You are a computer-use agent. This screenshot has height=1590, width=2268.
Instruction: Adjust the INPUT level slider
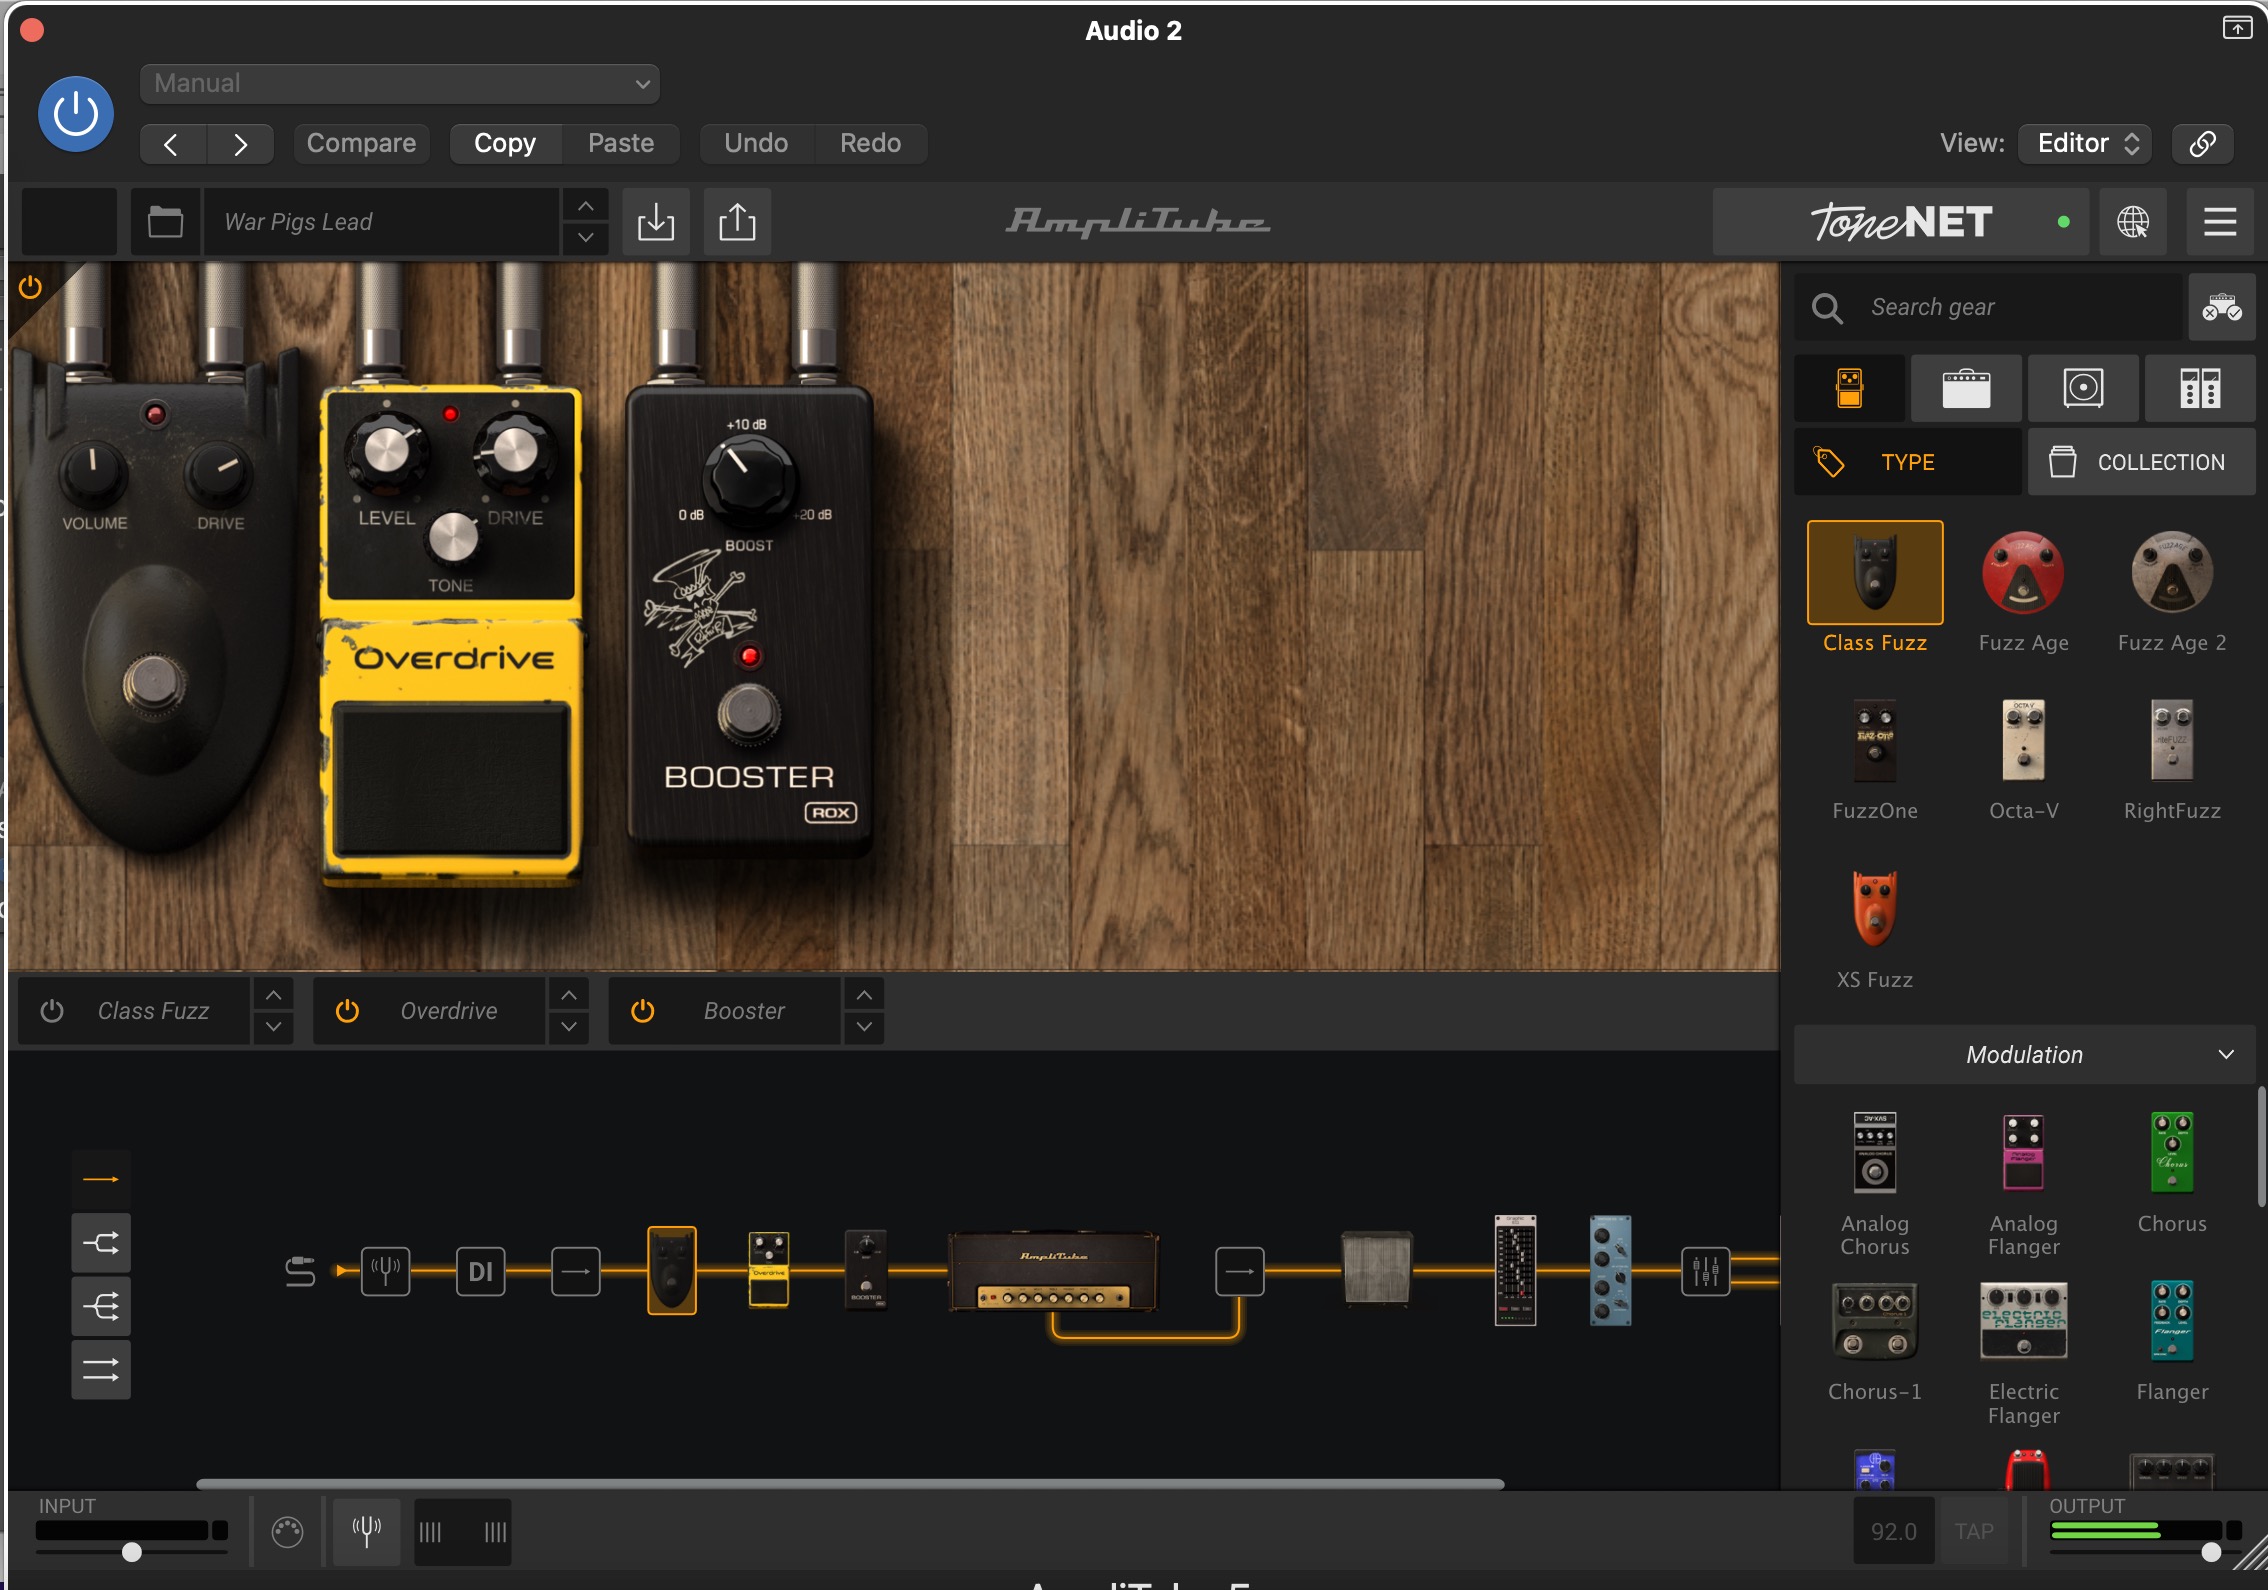pos(132,1552)
